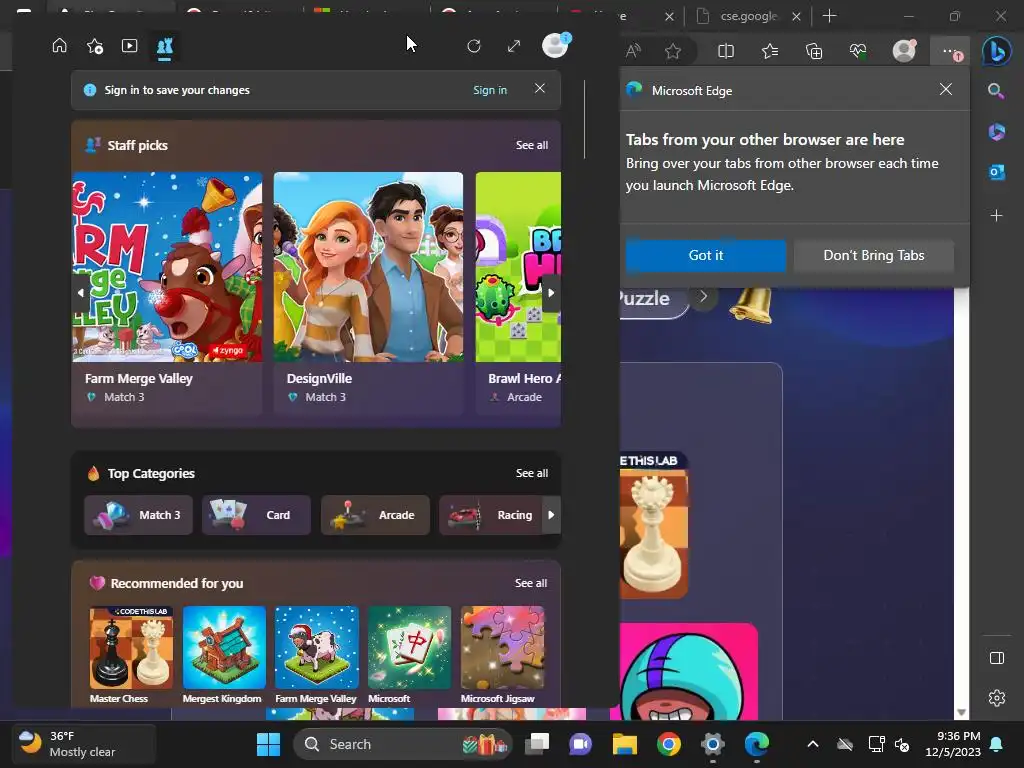Screen dimensions: 1024x768
Task: Show previous Staff picks with left arrow
Action: pos(81,293)
